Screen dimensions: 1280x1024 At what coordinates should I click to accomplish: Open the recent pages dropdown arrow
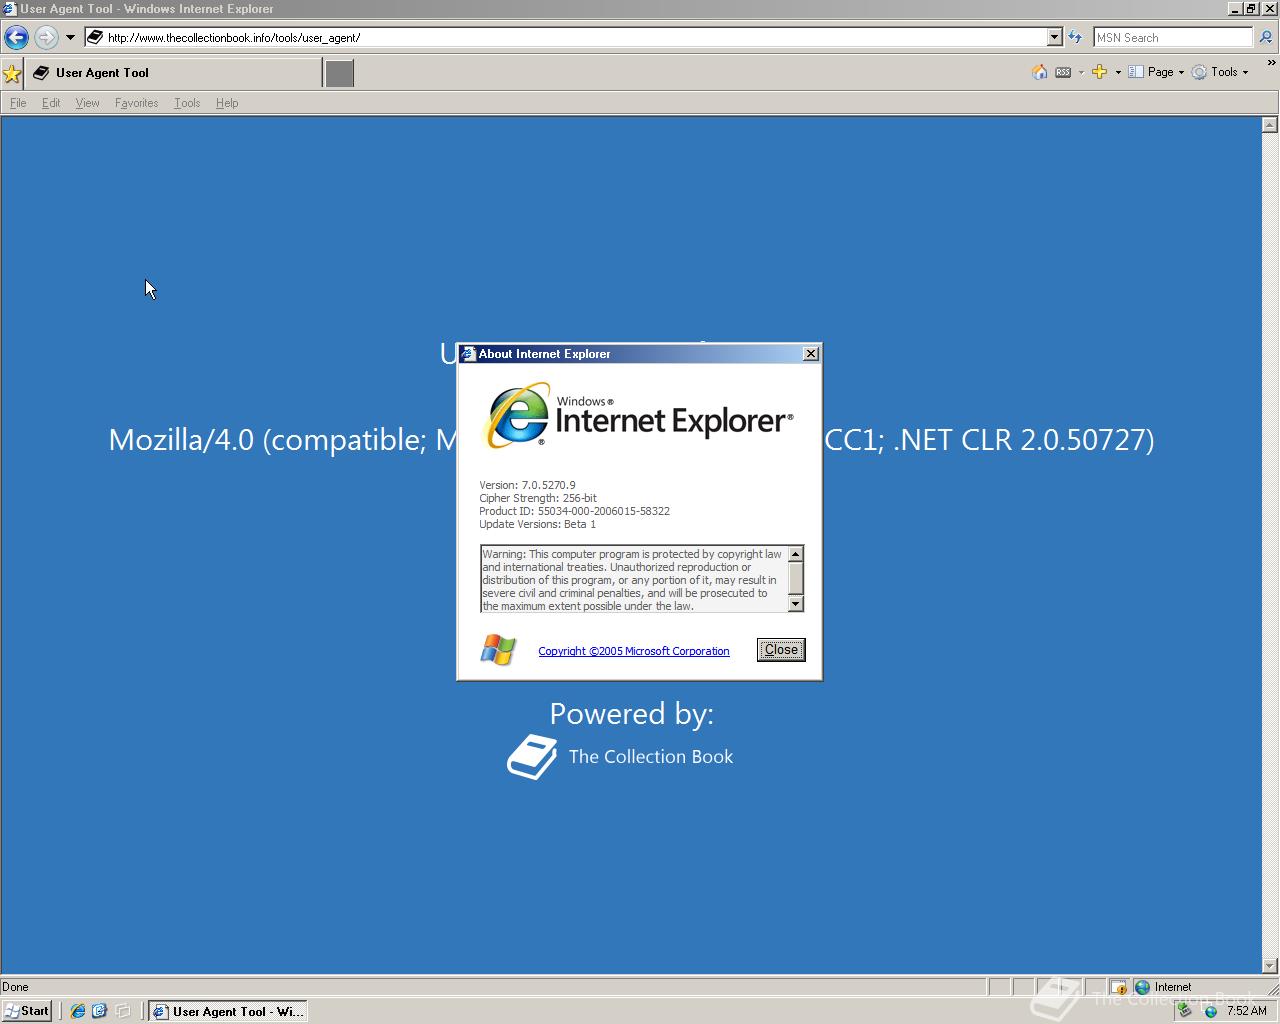coord(70,38)
